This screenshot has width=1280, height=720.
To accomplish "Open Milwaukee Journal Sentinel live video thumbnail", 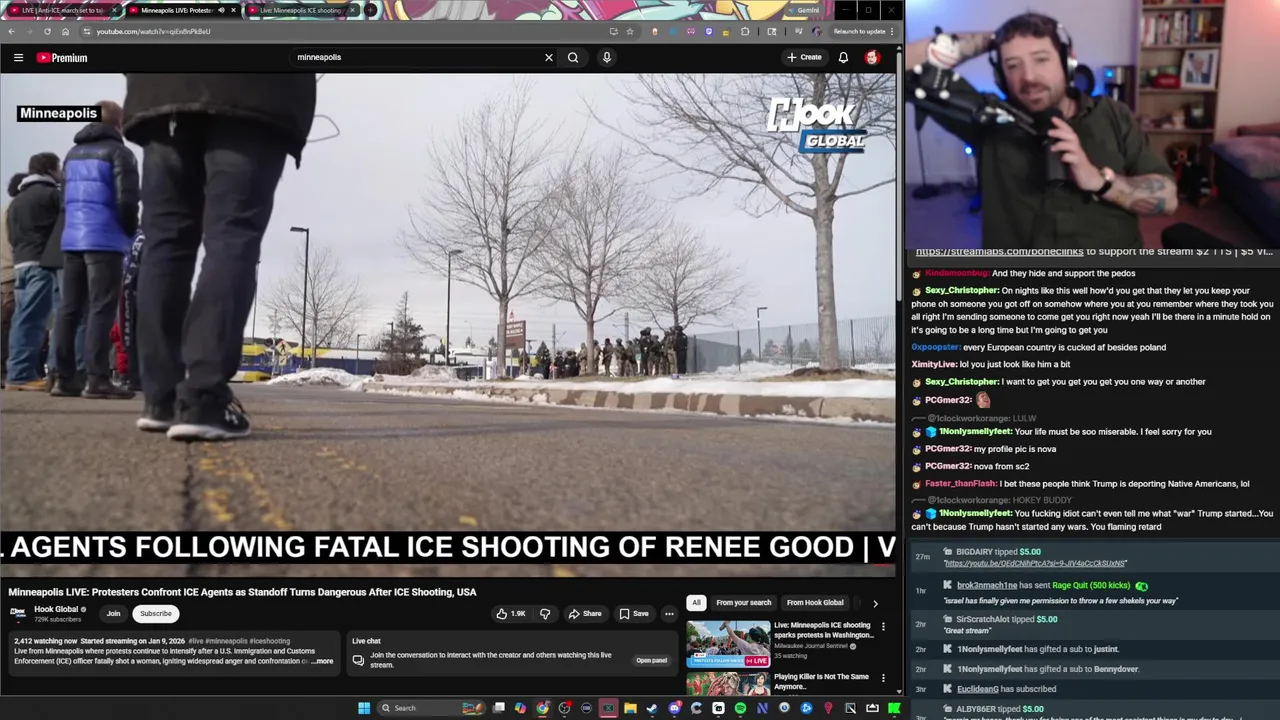I will click(x=728, y=644).
